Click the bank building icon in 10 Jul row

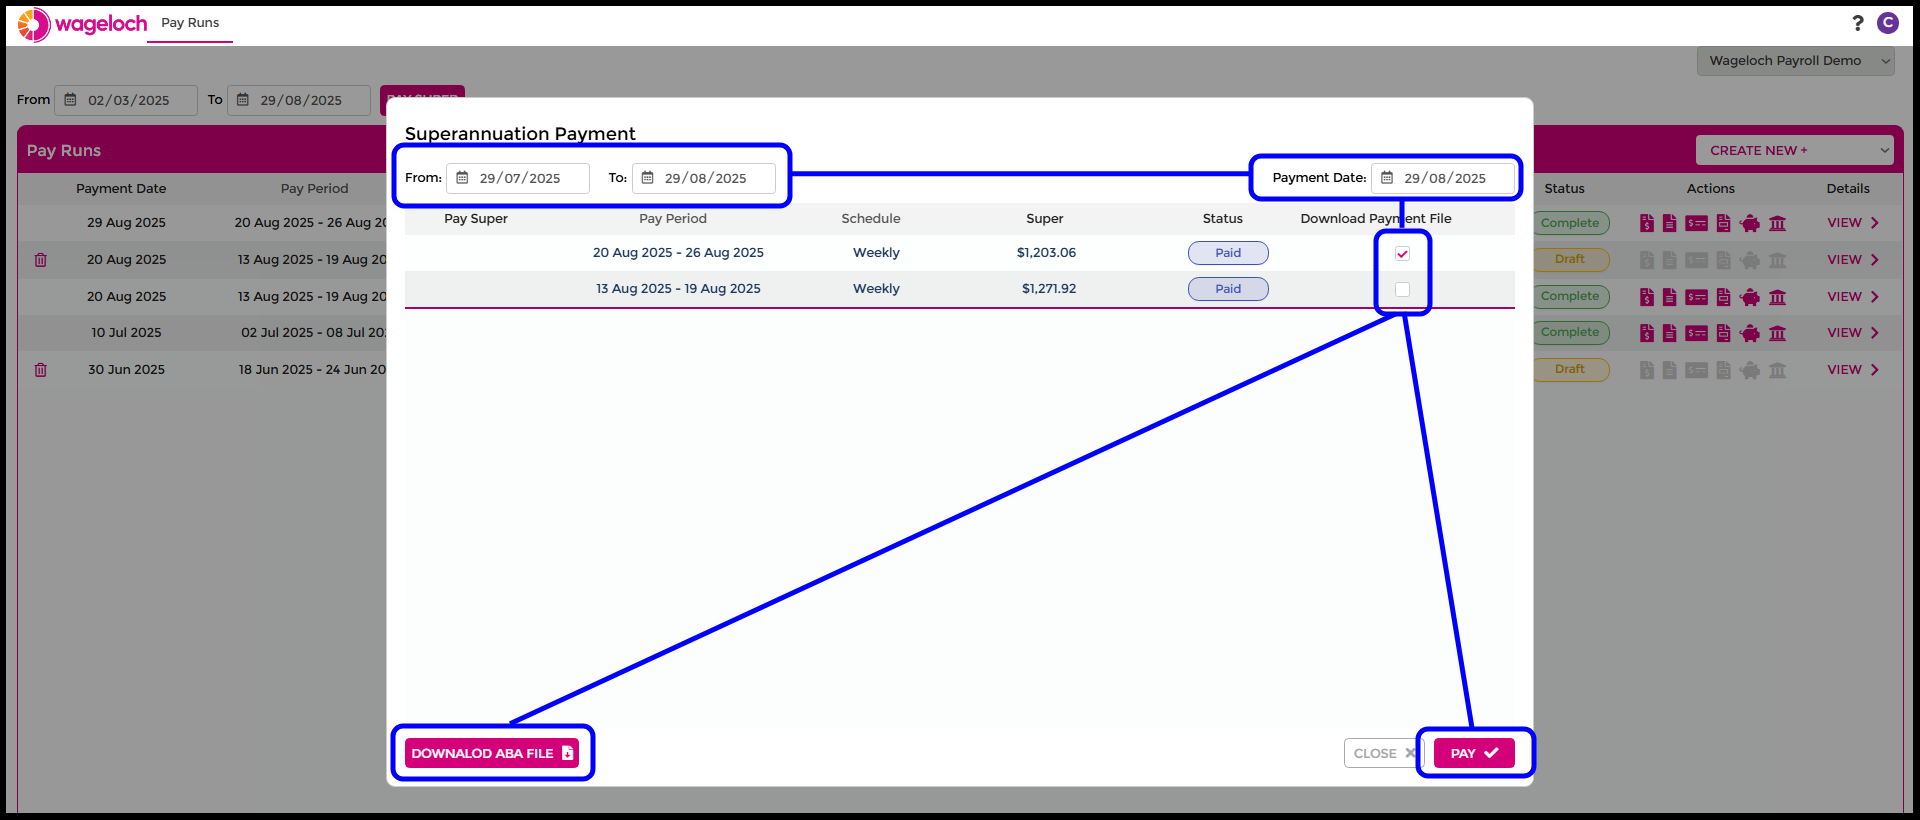coord(1777,334)
